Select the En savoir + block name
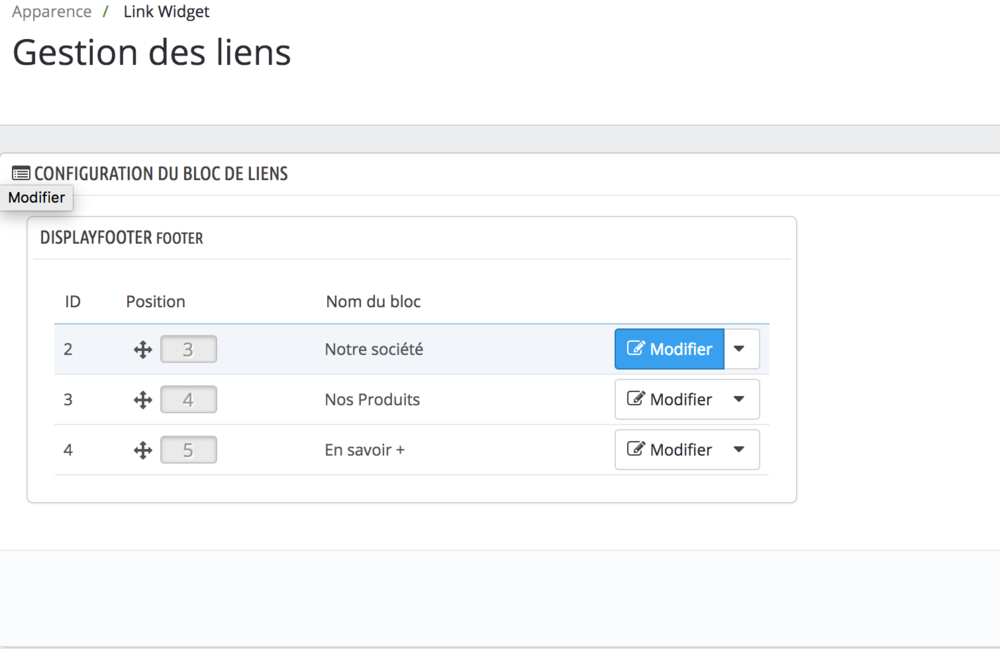Image resolution: width=1000 pixels, height=649 pixels. coord(364,450)
